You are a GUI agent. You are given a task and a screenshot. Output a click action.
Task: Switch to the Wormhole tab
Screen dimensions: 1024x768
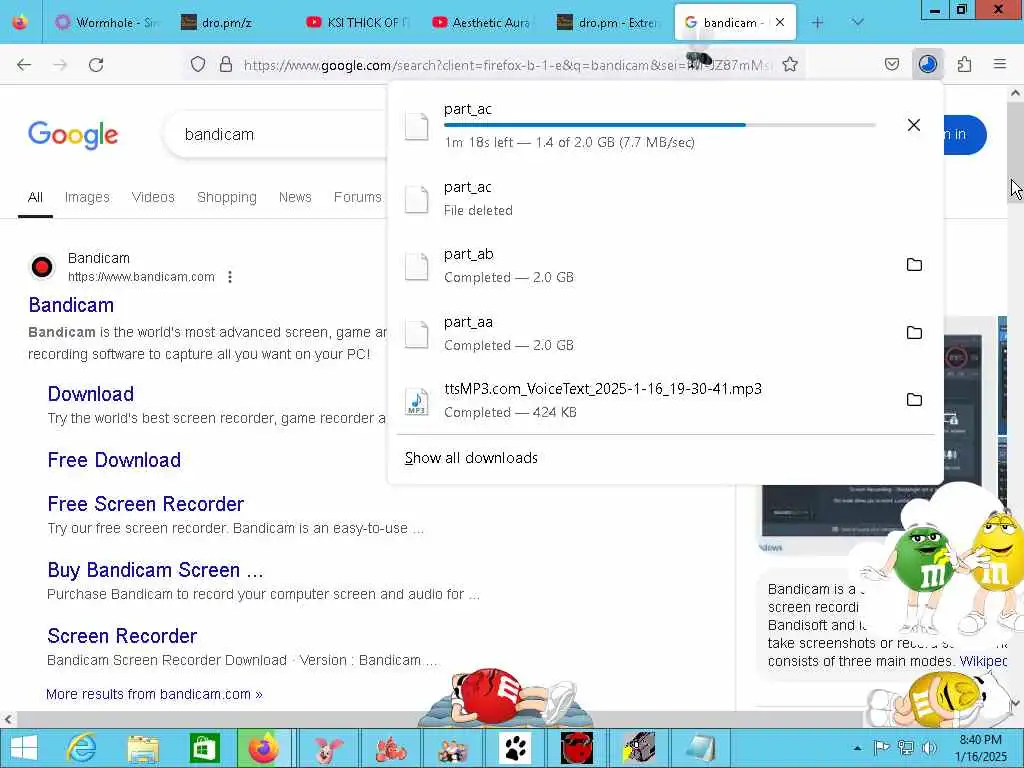point(107,23)
